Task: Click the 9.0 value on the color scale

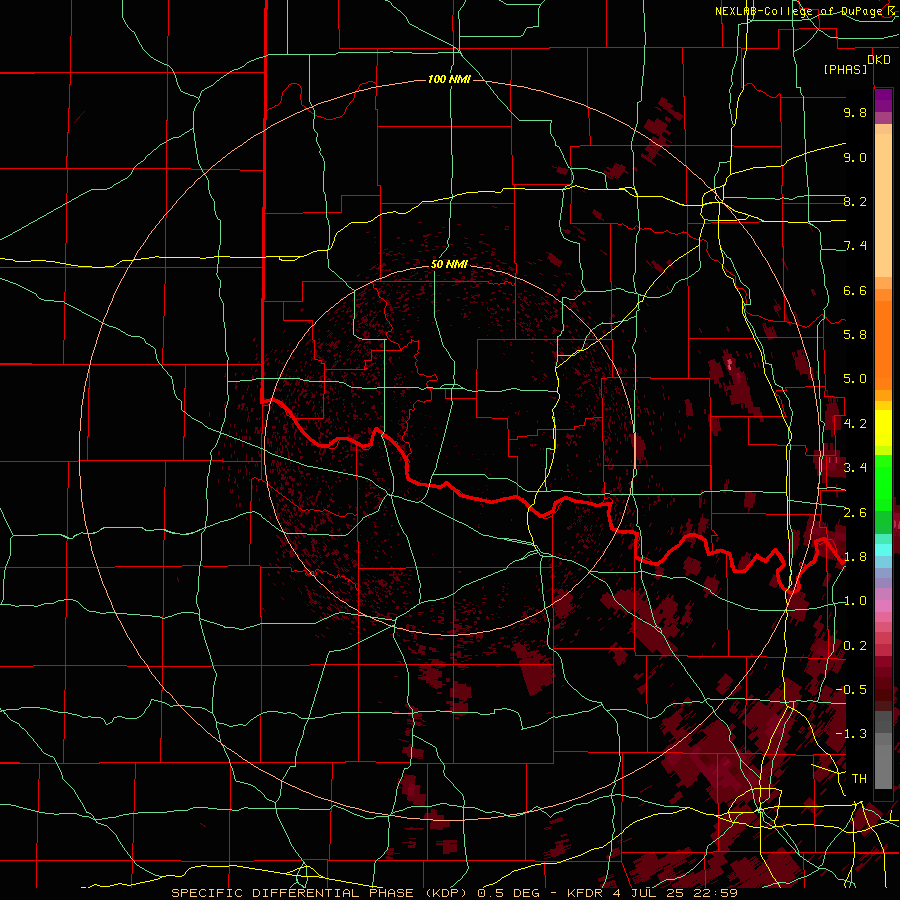Action: (855, 157)
